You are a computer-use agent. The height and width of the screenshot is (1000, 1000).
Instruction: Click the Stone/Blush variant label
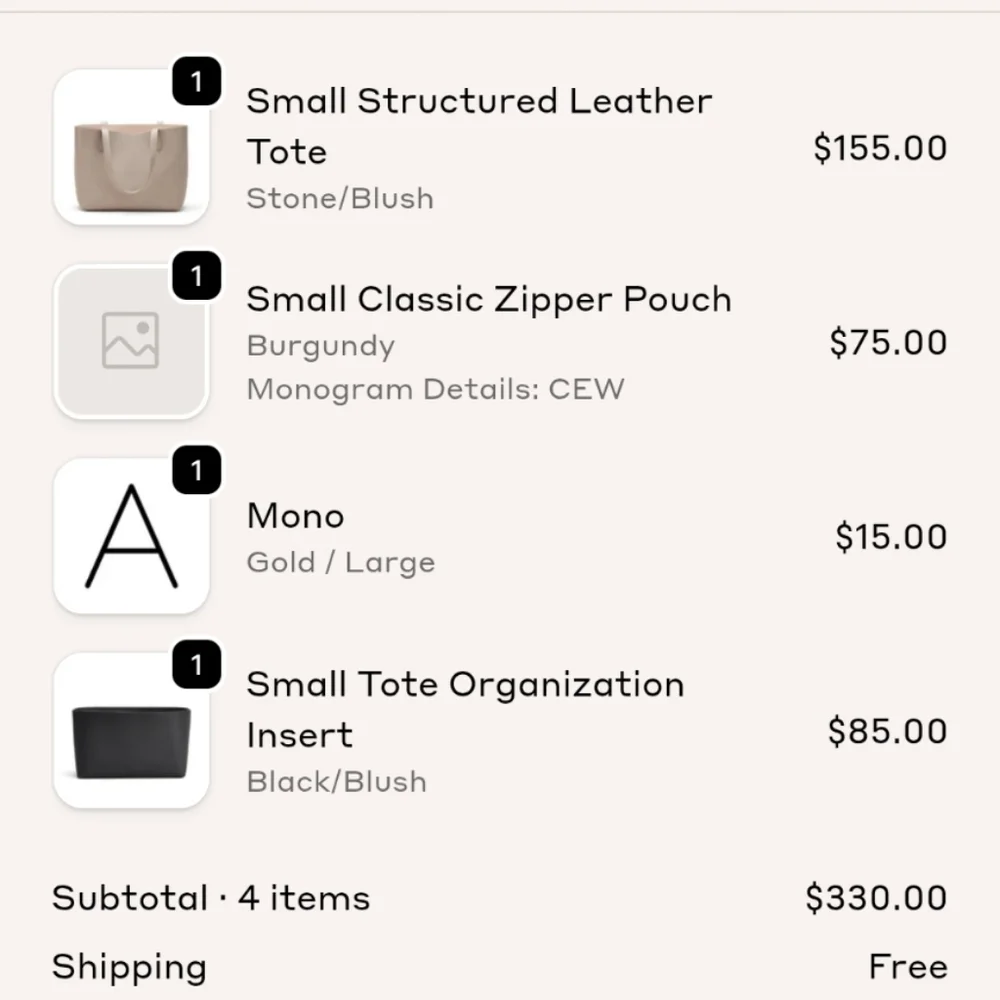[340, 199]
